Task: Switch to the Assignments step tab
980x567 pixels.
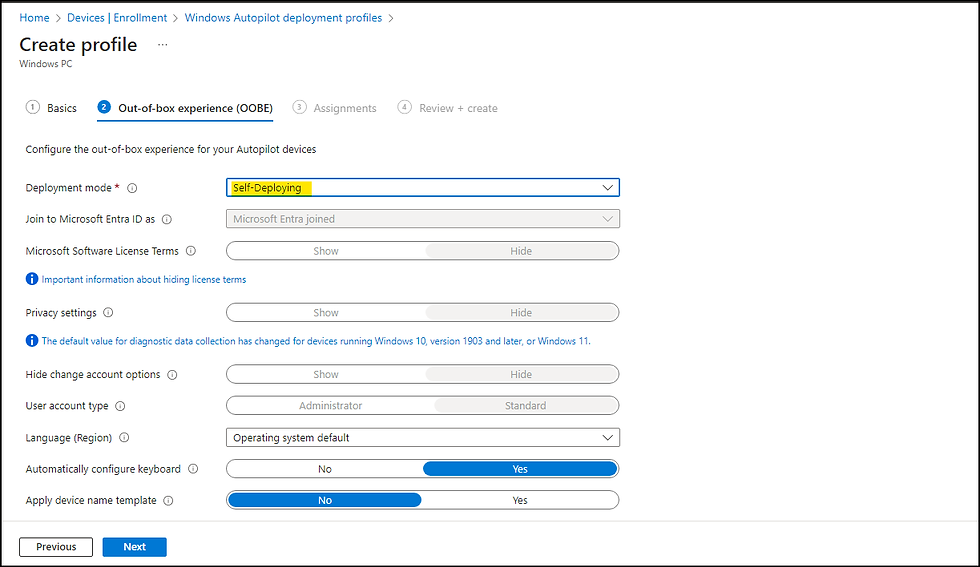Action: (334, 108)
